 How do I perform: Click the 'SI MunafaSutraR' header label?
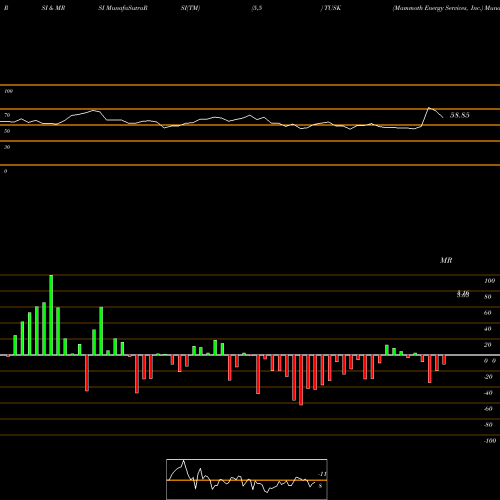point(123,8)
